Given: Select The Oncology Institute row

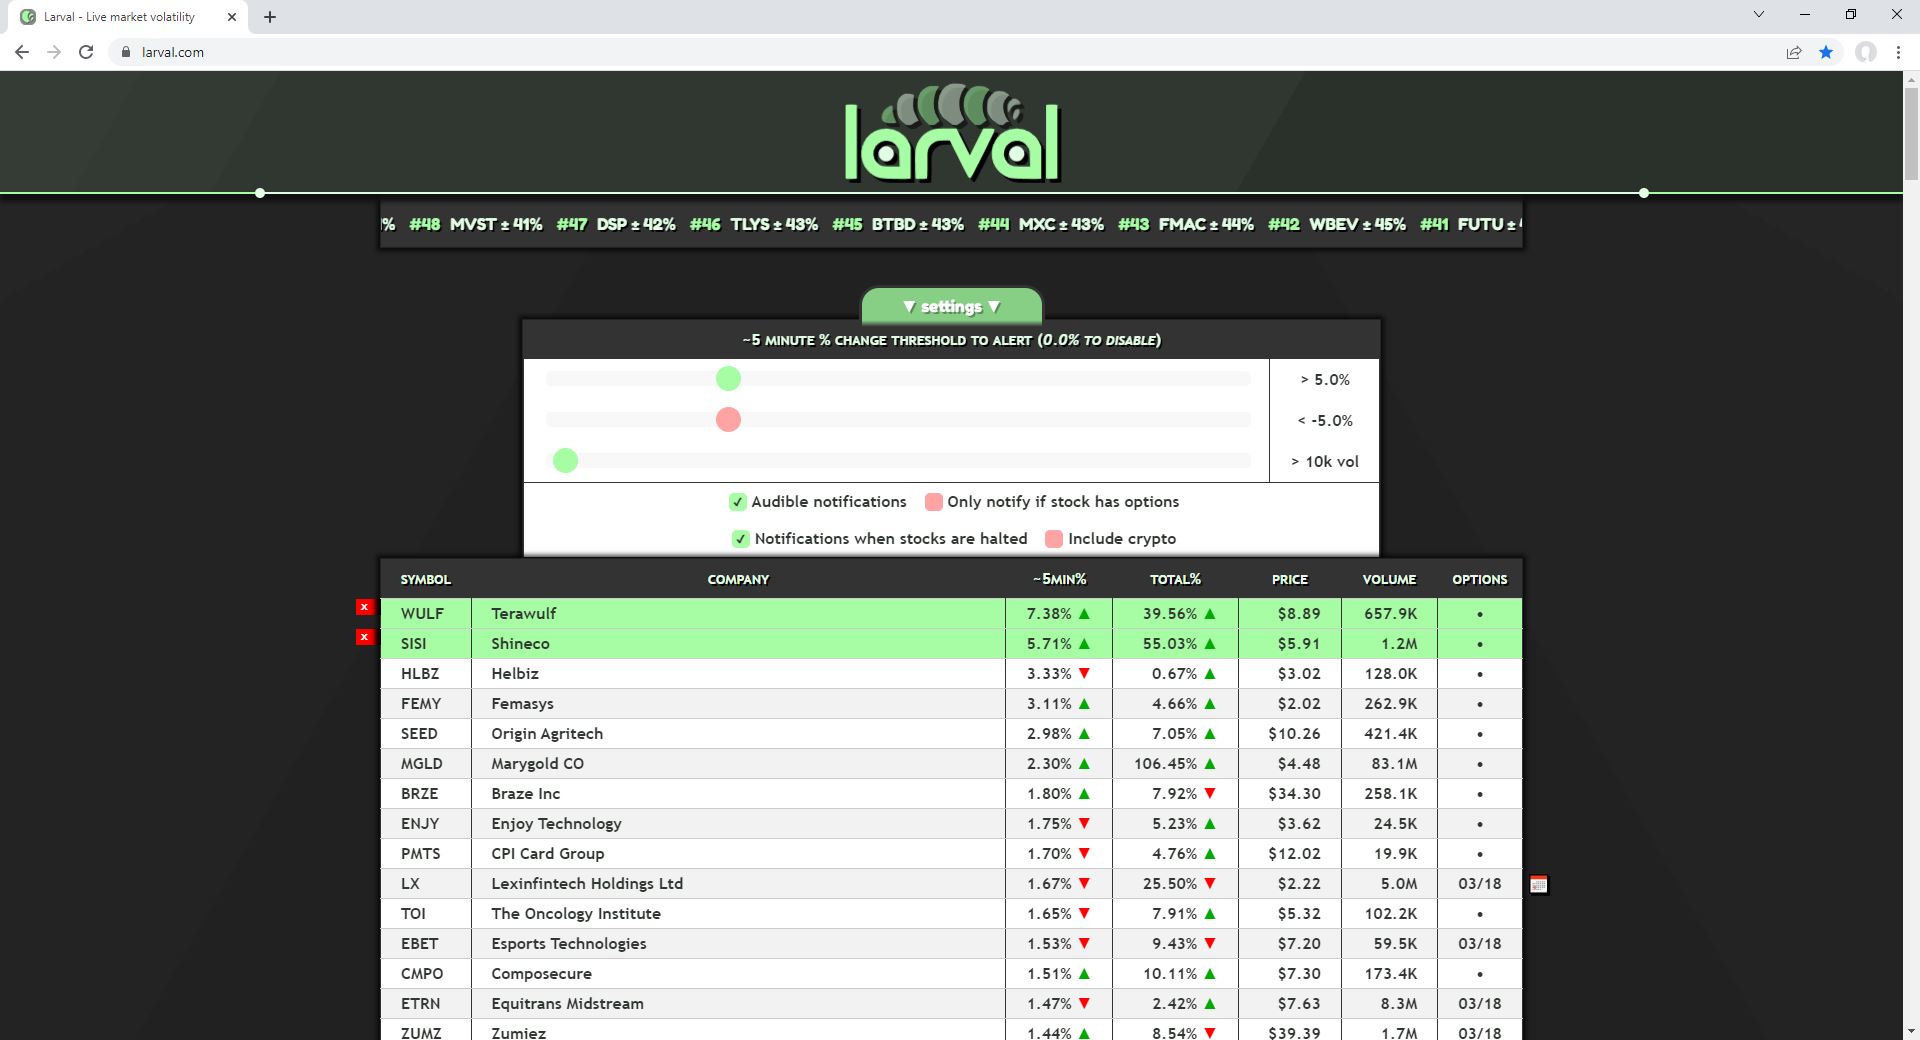Looking at the screenshot, I should click(951, 914).
